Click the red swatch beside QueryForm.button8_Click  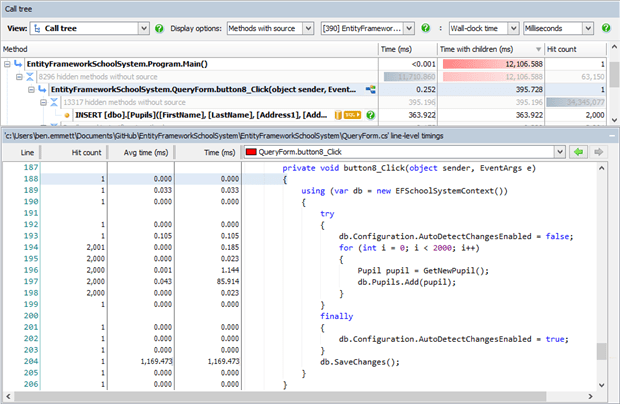coord(251,152)
